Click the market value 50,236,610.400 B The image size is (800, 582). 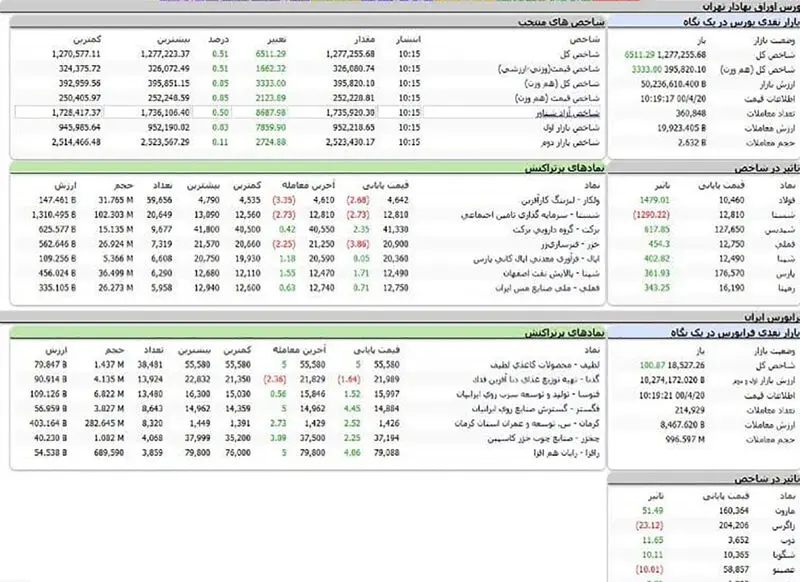673,84
